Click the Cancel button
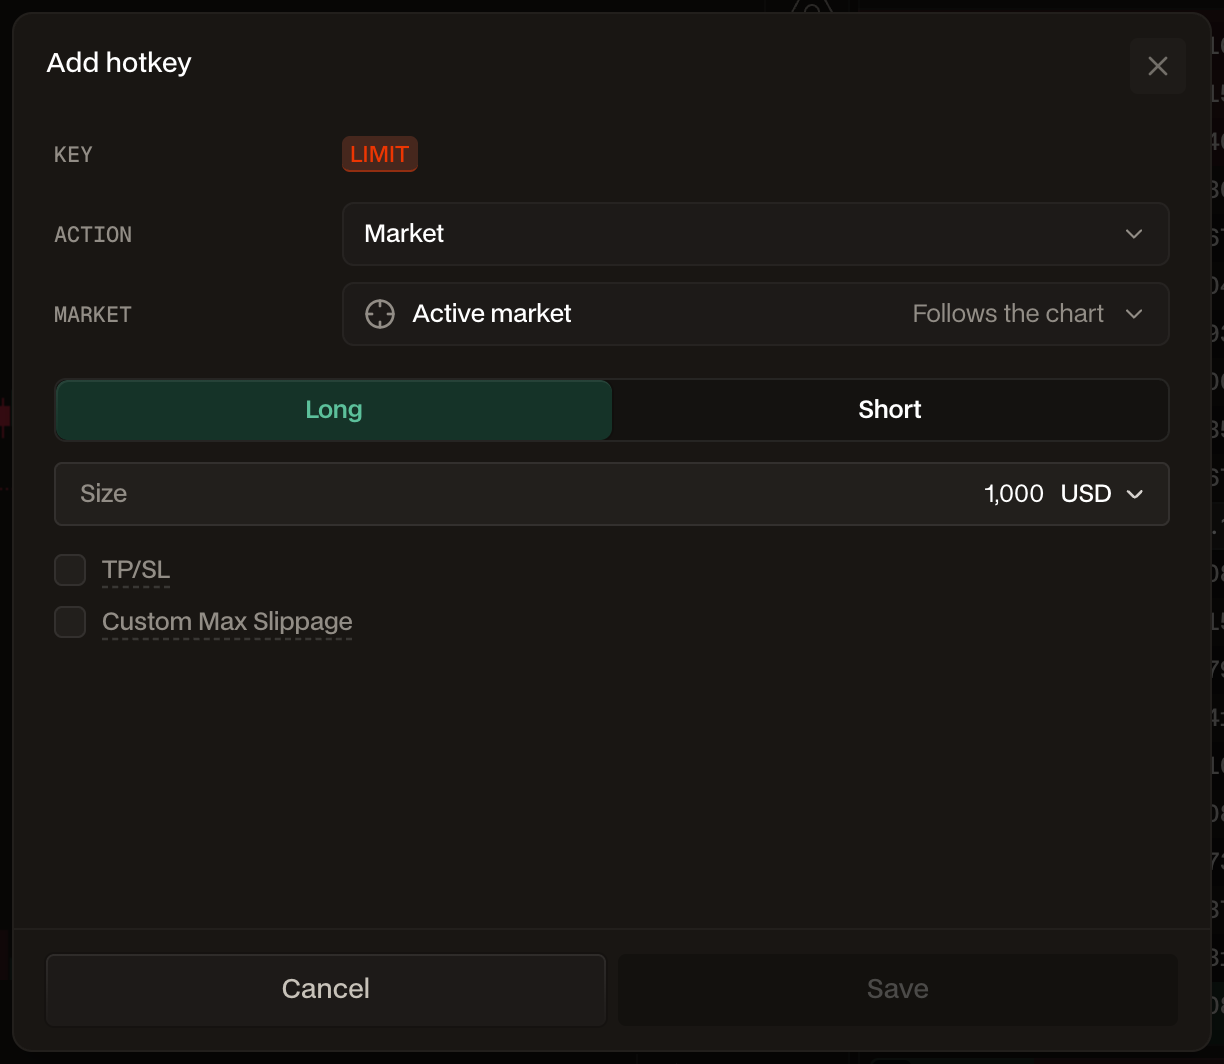This screenshot has width=1224, height=1064. coord(326,989)
